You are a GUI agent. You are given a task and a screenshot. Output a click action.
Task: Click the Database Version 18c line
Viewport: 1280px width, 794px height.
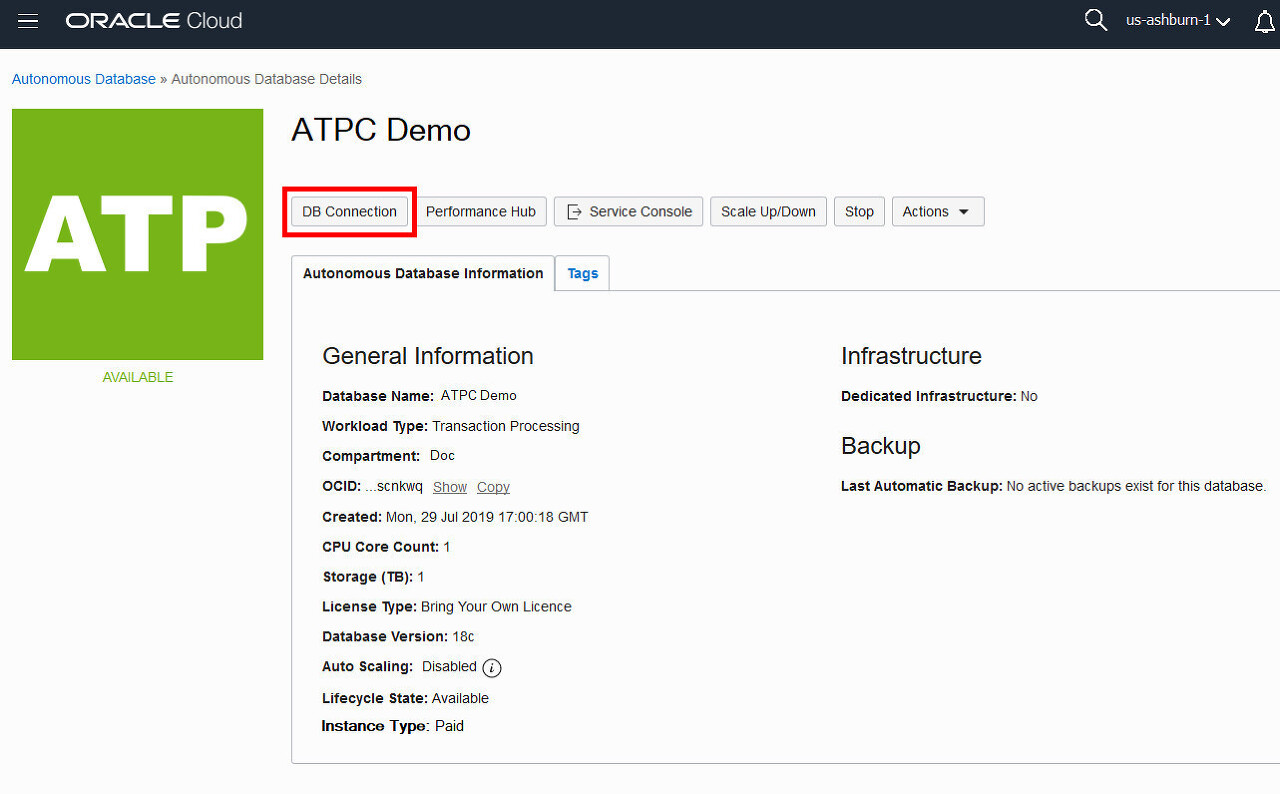tap(398, 636)
